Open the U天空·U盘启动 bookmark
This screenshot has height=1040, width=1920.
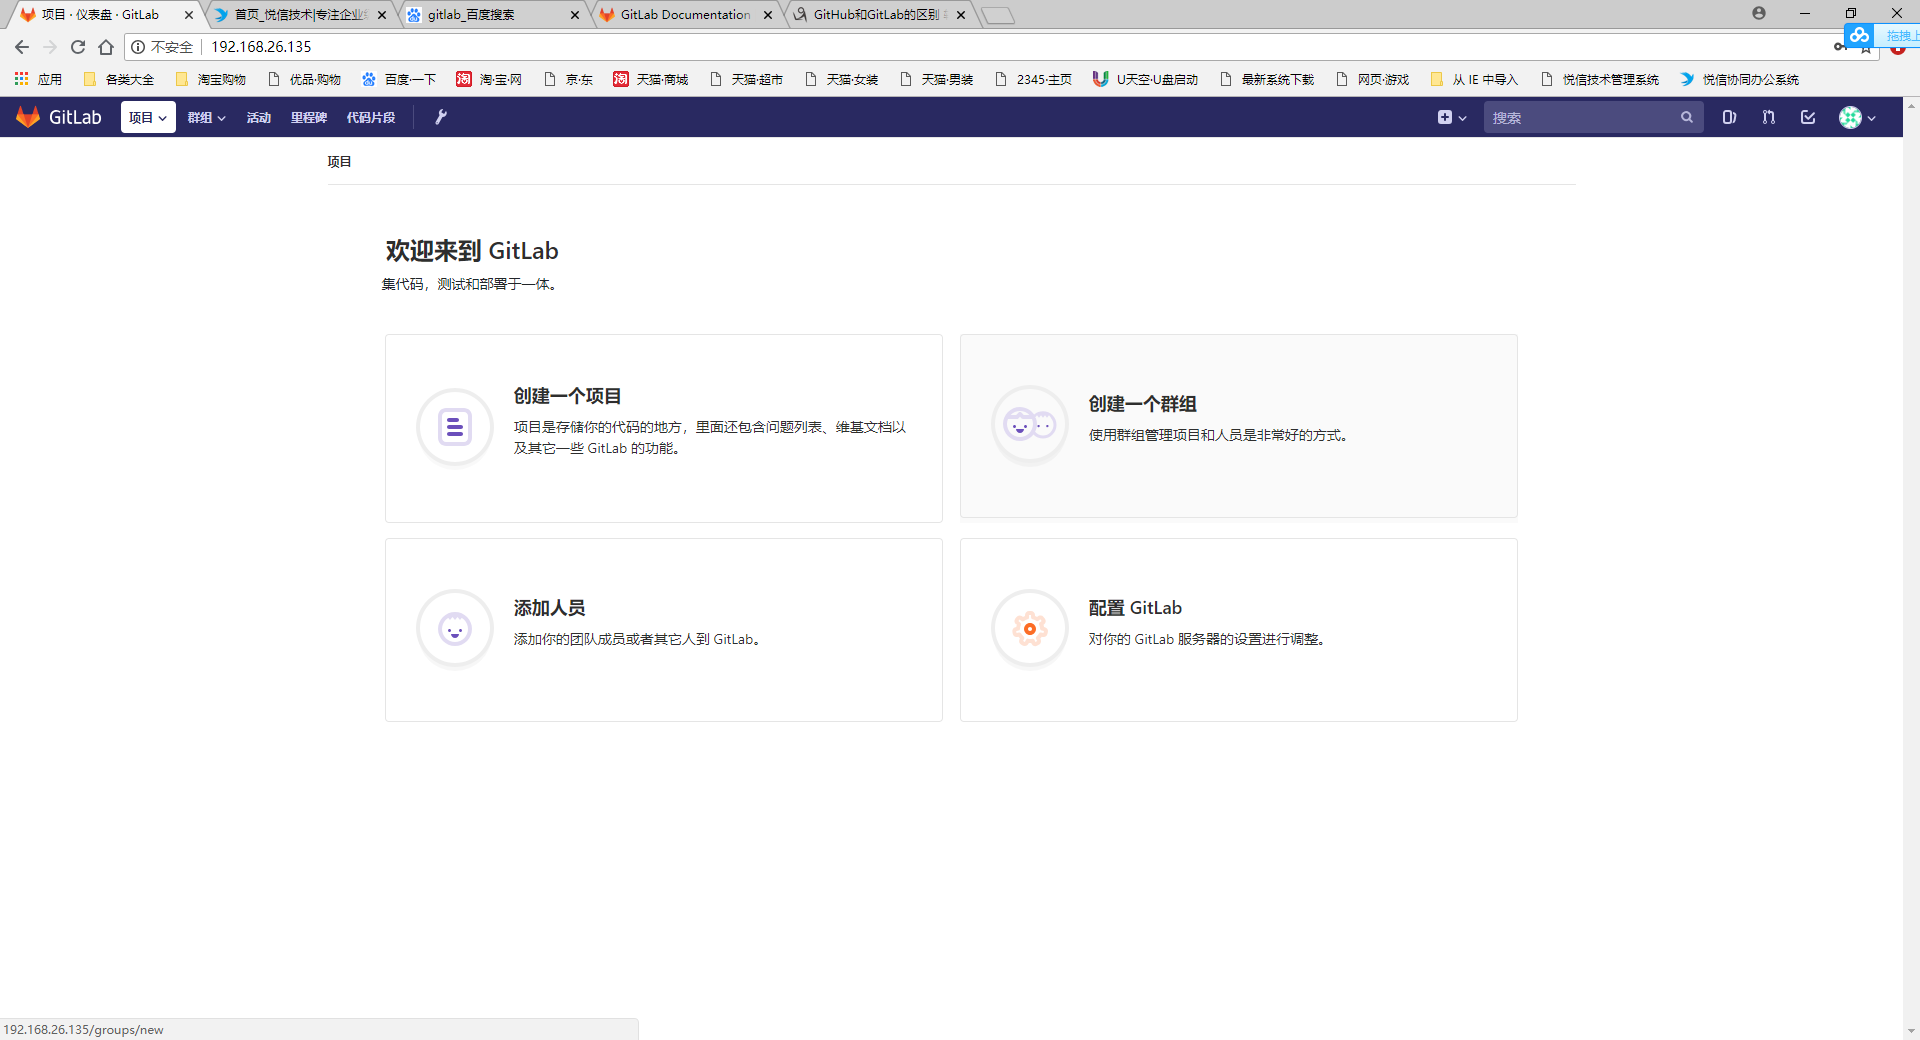coord(1146,79)
